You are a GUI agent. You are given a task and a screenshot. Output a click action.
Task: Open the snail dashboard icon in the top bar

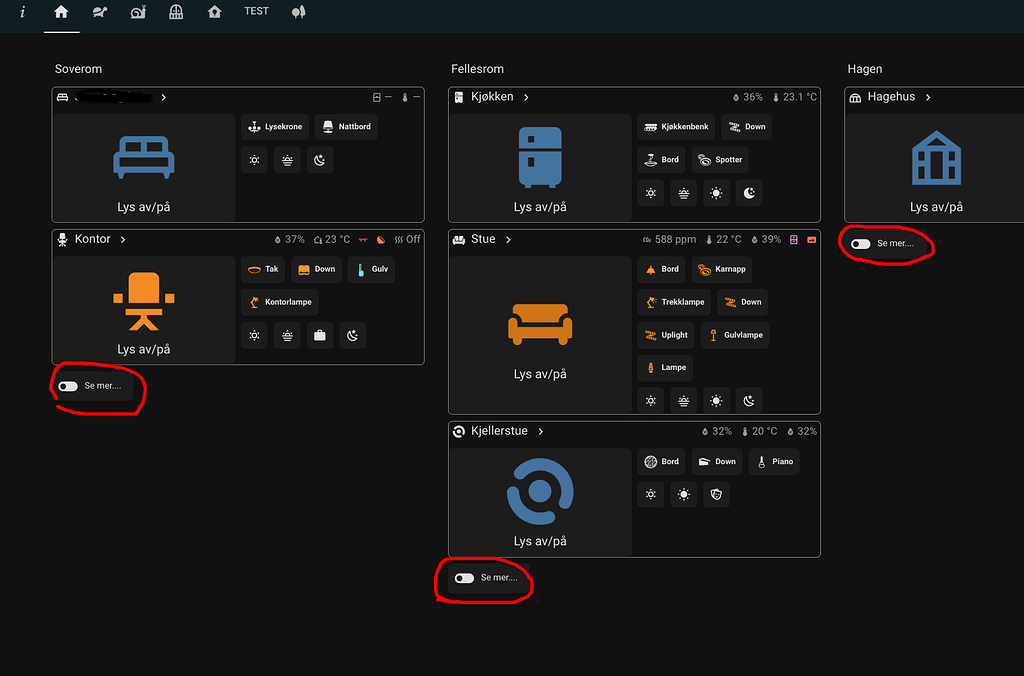click(137, 11)
